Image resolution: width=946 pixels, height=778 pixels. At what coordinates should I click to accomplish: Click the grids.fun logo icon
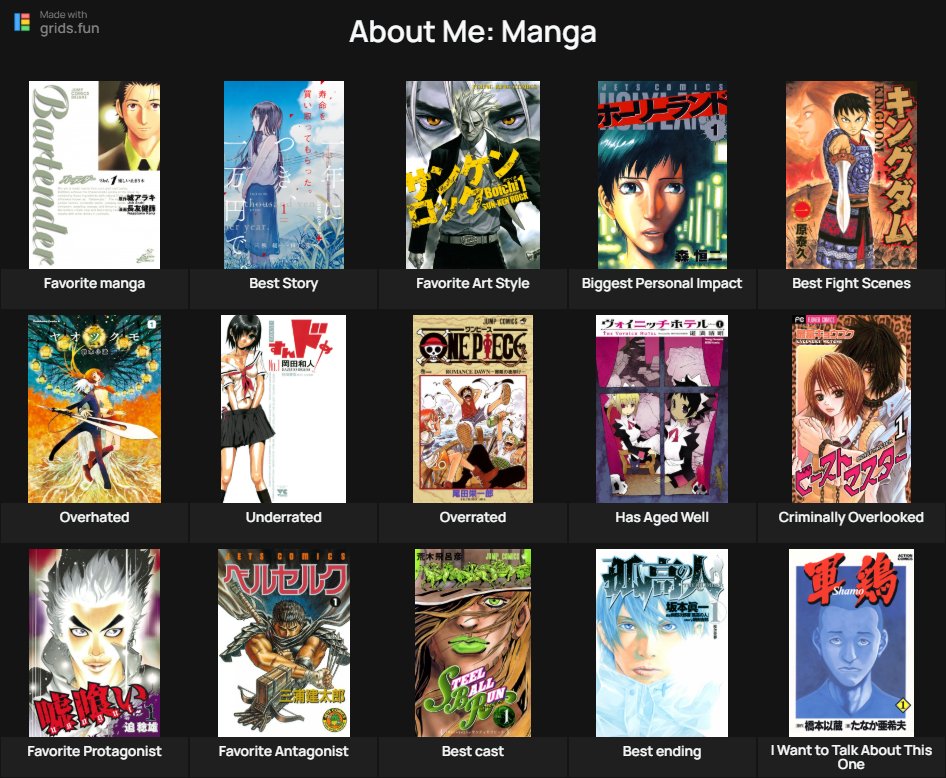22,22
